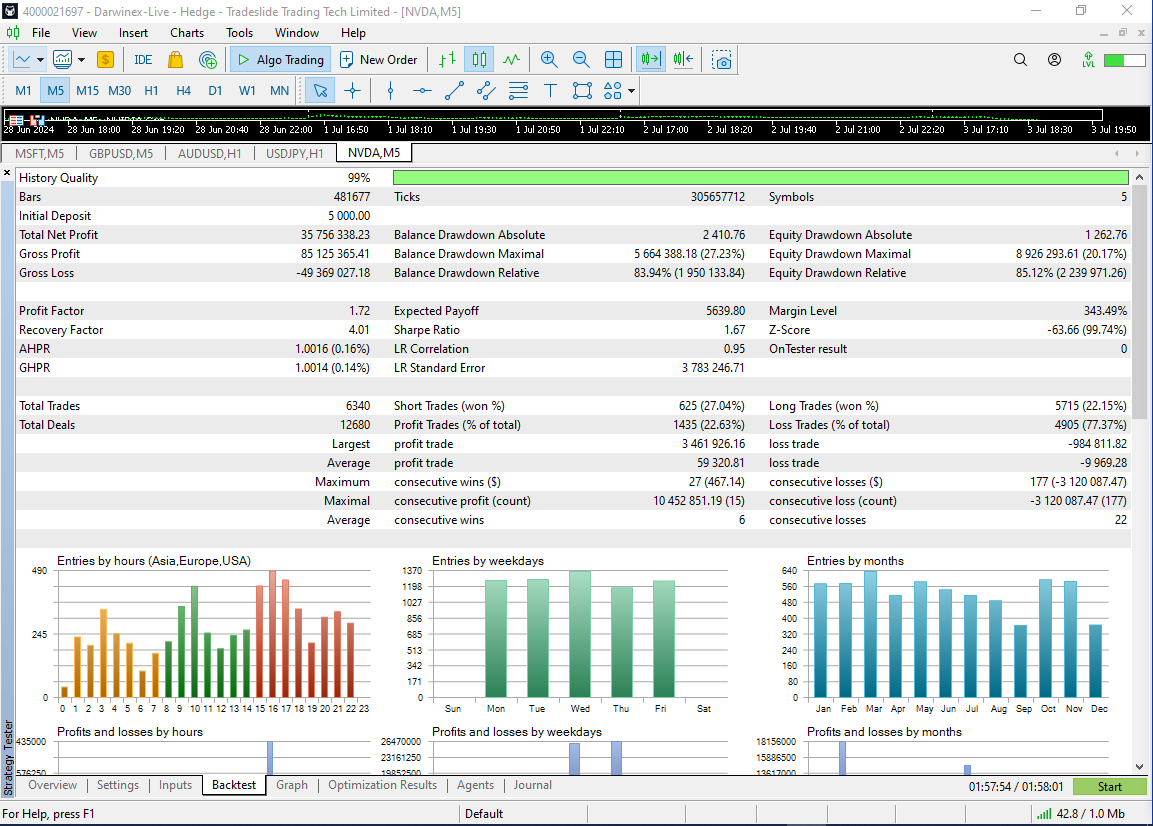Viewport: 1153px width, 826px height.
Task: Open the Charts menu
Action: pos(186,32)
